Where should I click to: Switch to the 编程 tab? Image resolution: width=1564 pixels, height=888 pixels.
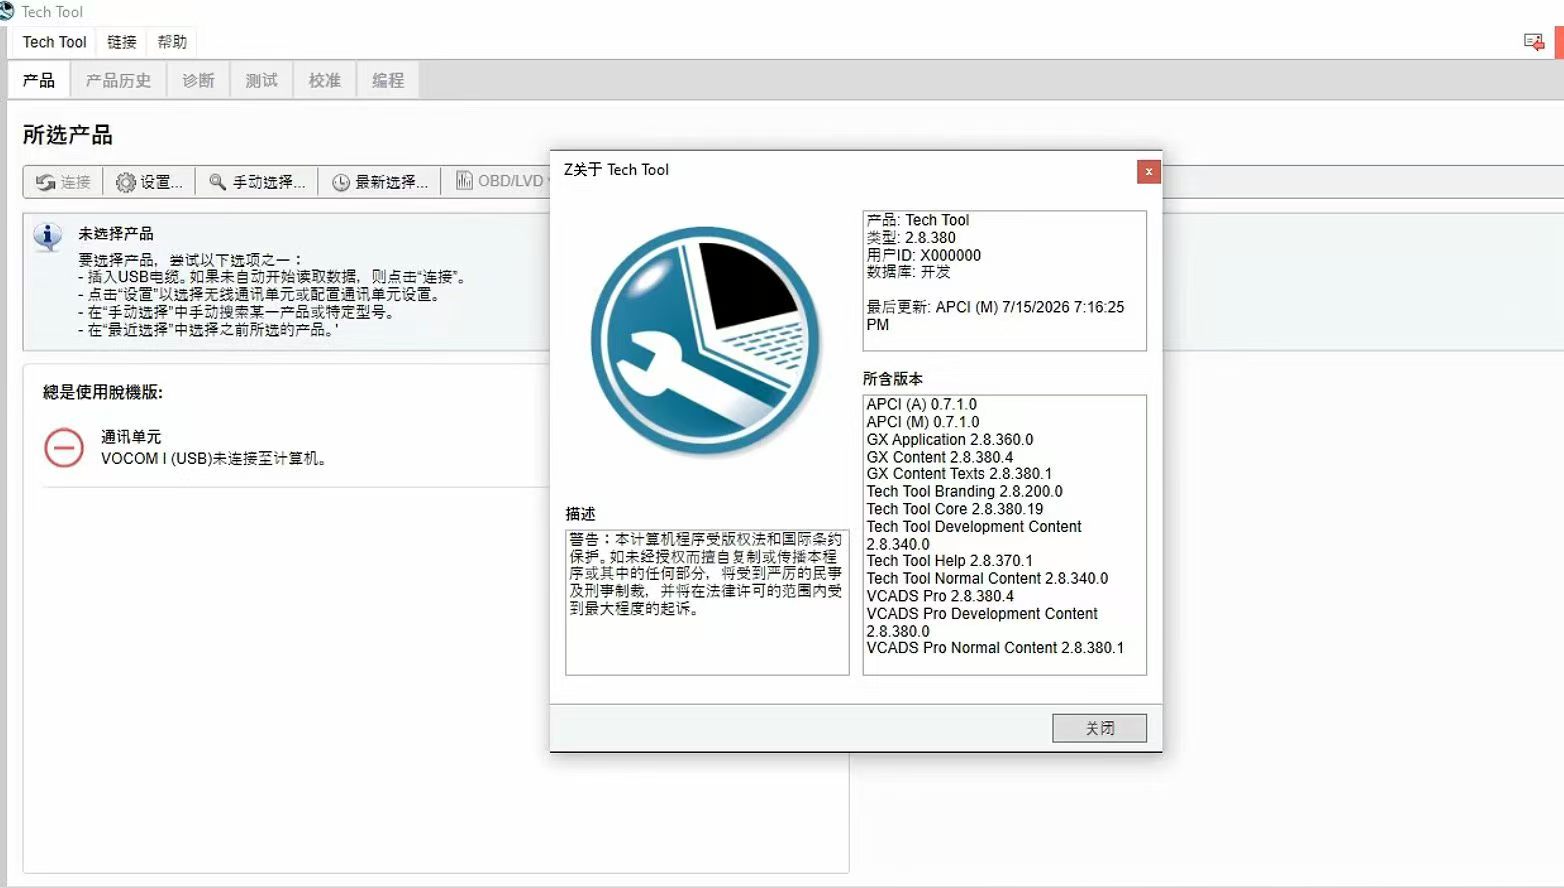pyautogui.click(x=388, y=80)
